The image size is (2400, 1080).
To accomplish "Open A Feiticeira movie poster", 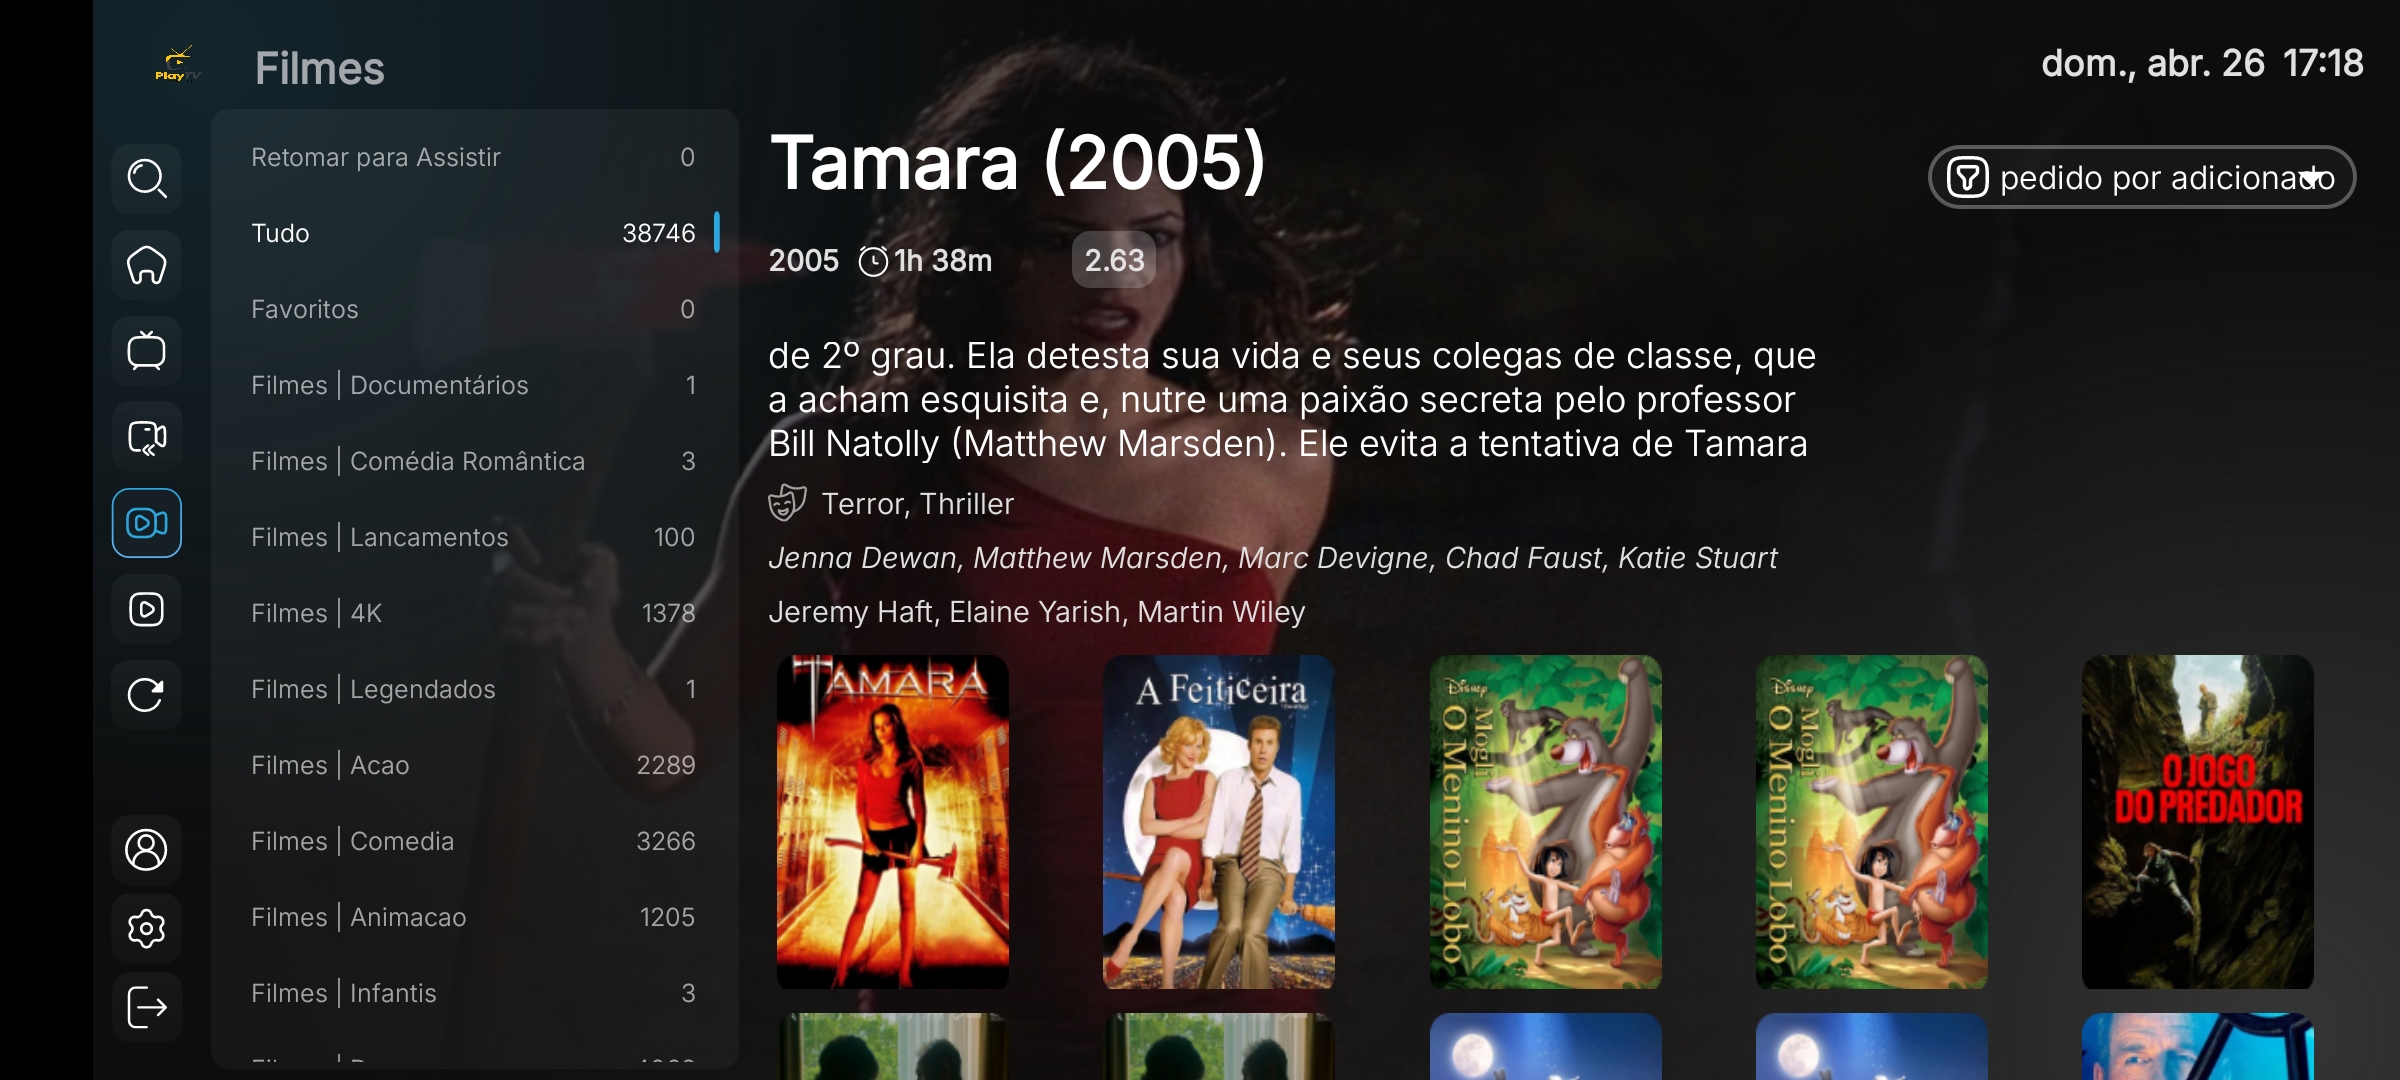I will [1219, 822].
